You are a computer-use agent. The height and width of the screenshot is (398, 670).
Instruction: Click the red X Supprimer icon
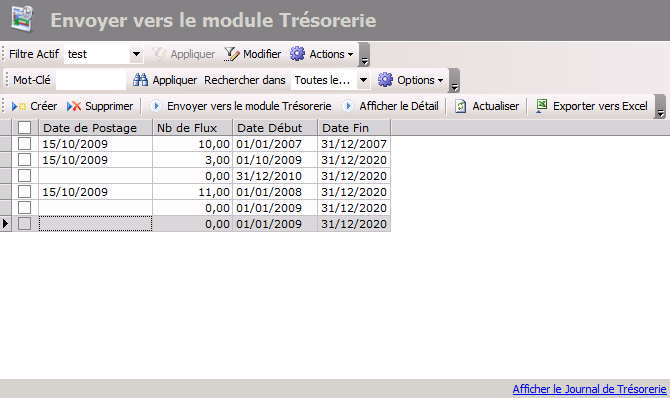click(74, 106)
